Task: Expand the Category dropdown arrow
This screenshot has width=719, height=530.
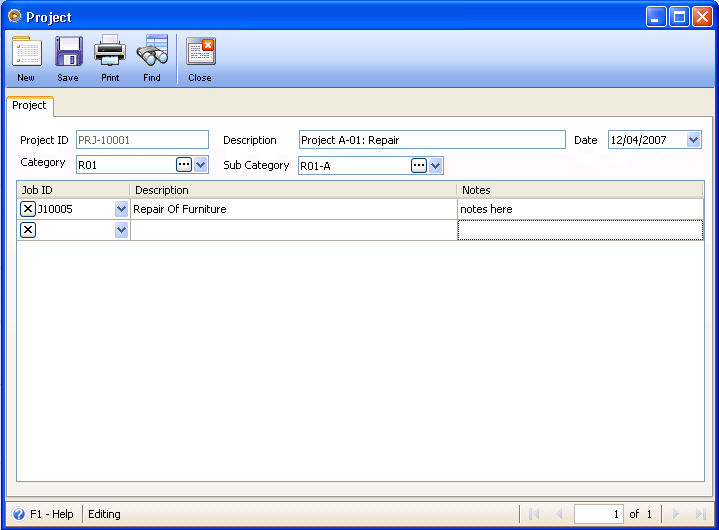Action: tap(200, 165)
